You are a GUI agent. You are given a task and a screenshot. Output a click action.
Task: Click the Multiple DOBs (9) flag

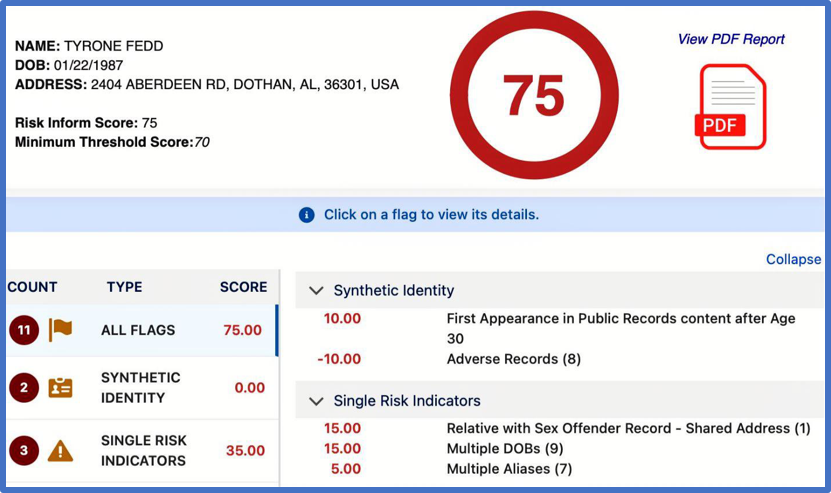505,448
